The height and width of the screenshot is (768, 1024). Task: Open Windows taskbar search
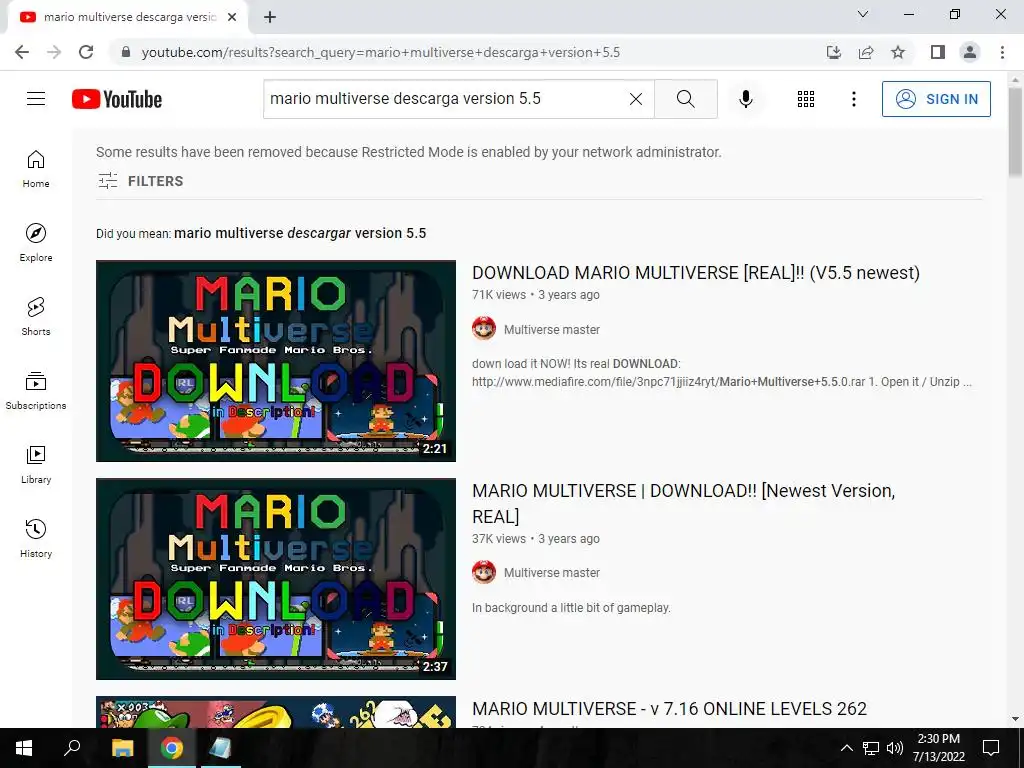(x=72, y=748)
